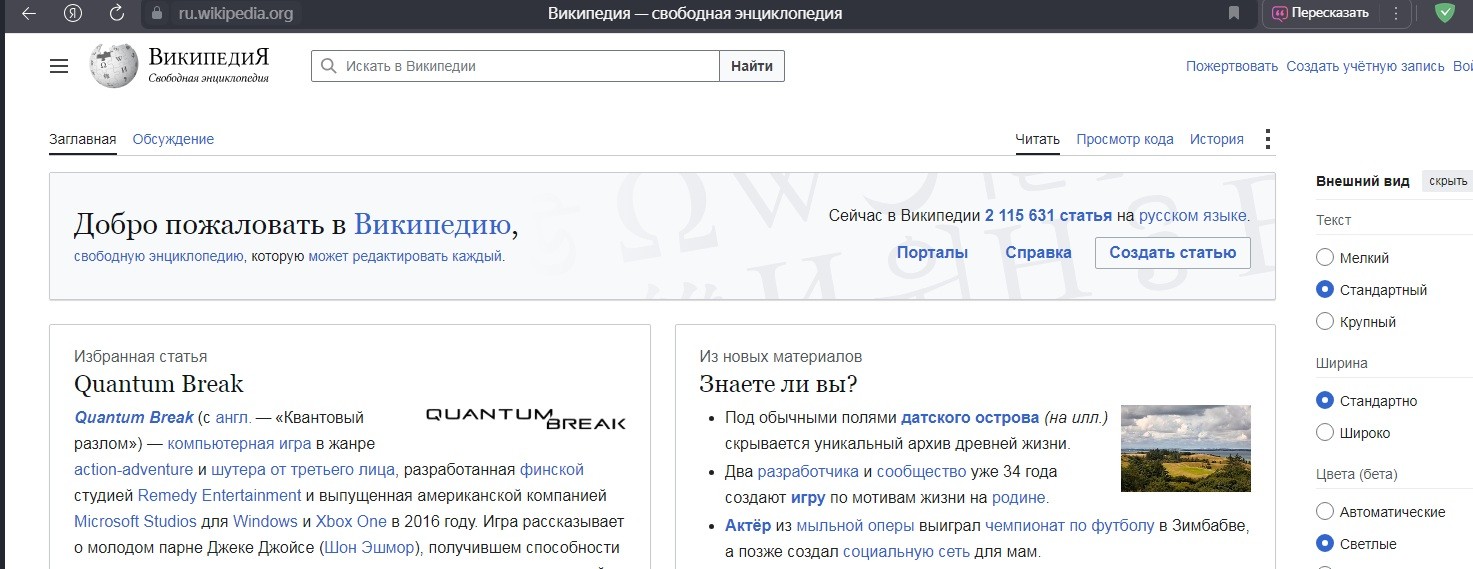Screen dimensions: 1473x569
Task: Open the родине link
Action: pos(1018,497)
